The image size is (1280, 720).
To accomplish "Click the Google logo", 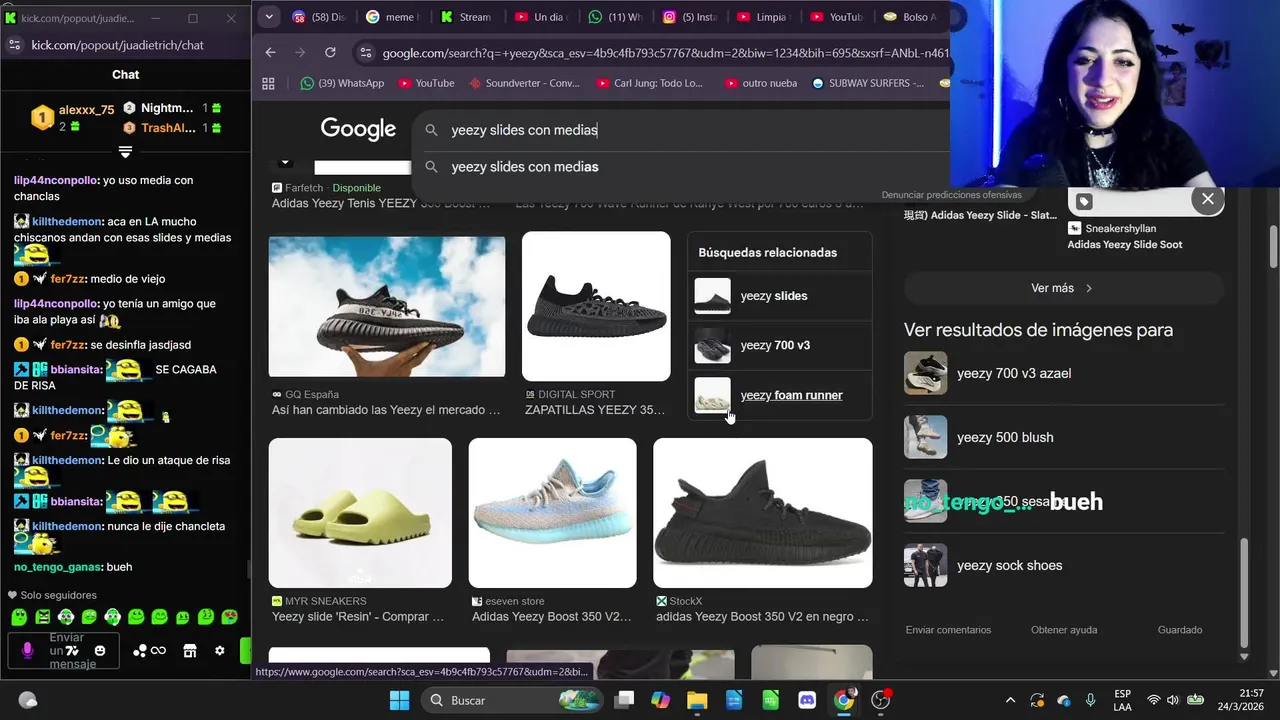I will pyautogui.click(x=358, y=129).
